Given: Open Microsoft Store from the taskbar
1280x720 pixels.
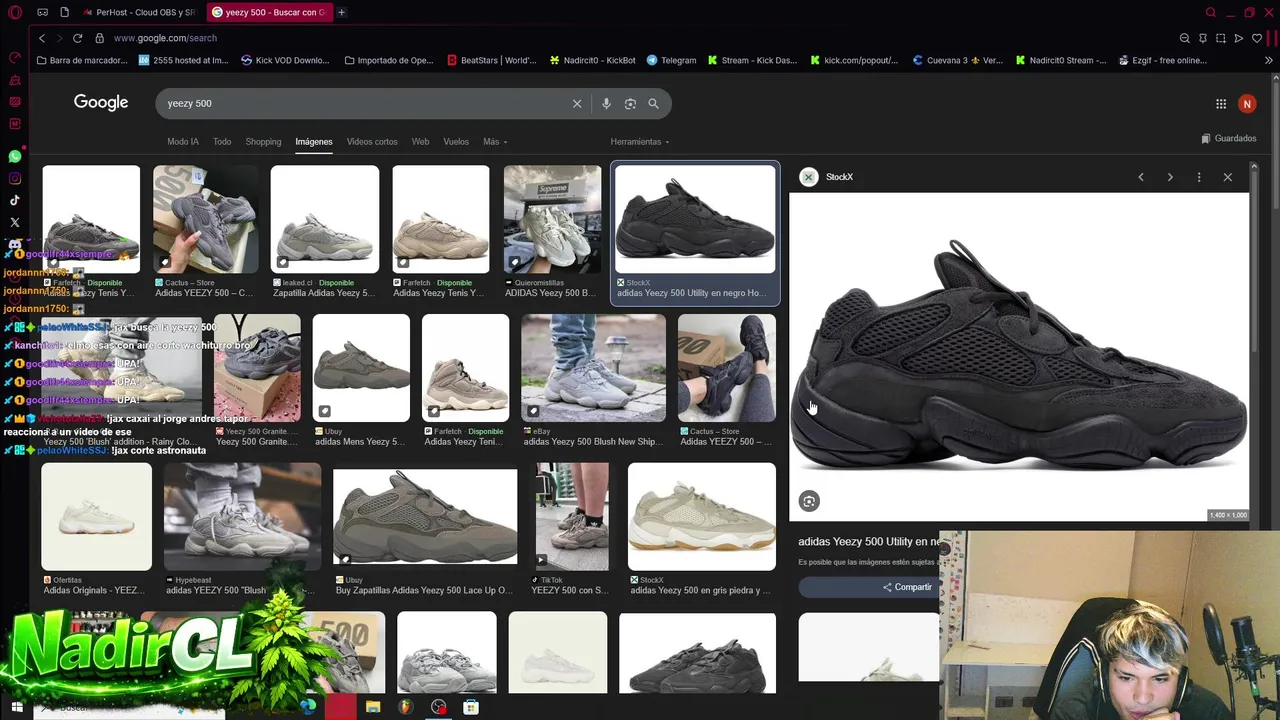Looking at the screenshot, I should click(471, 707).
